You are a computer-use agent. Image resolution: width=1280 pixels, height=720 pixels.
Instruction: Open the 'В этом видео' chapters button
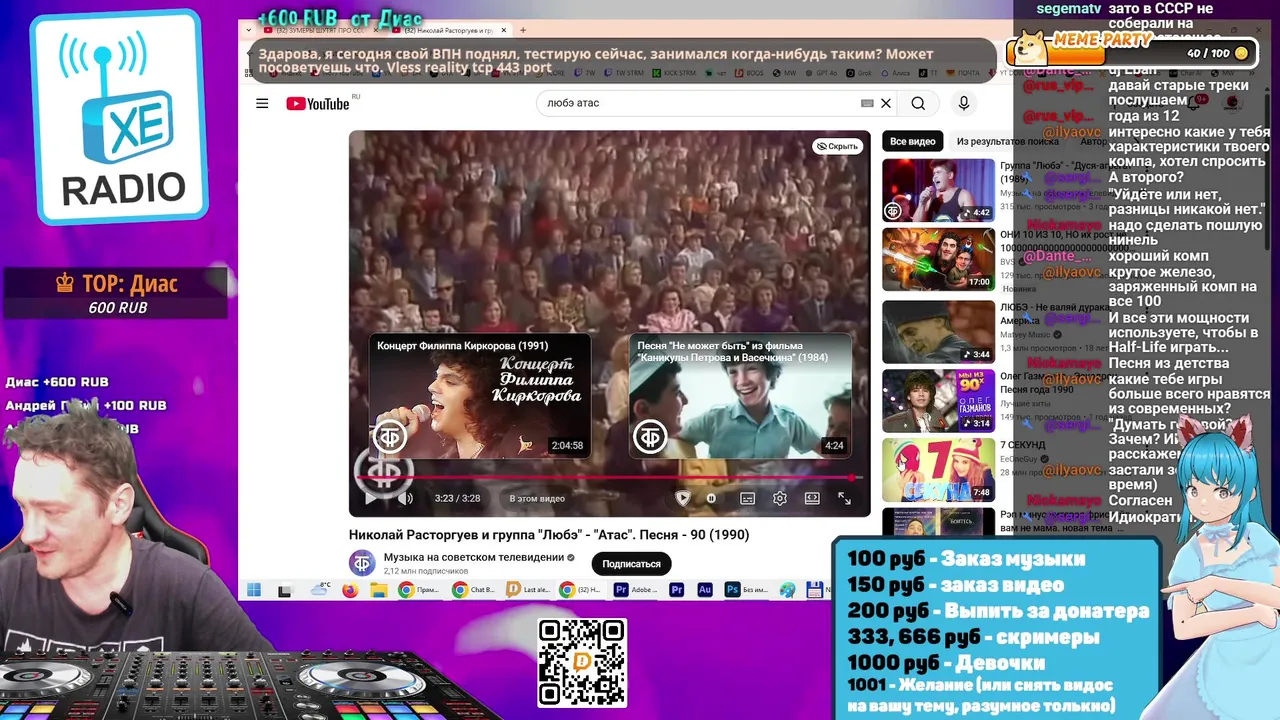coord(537,498)
